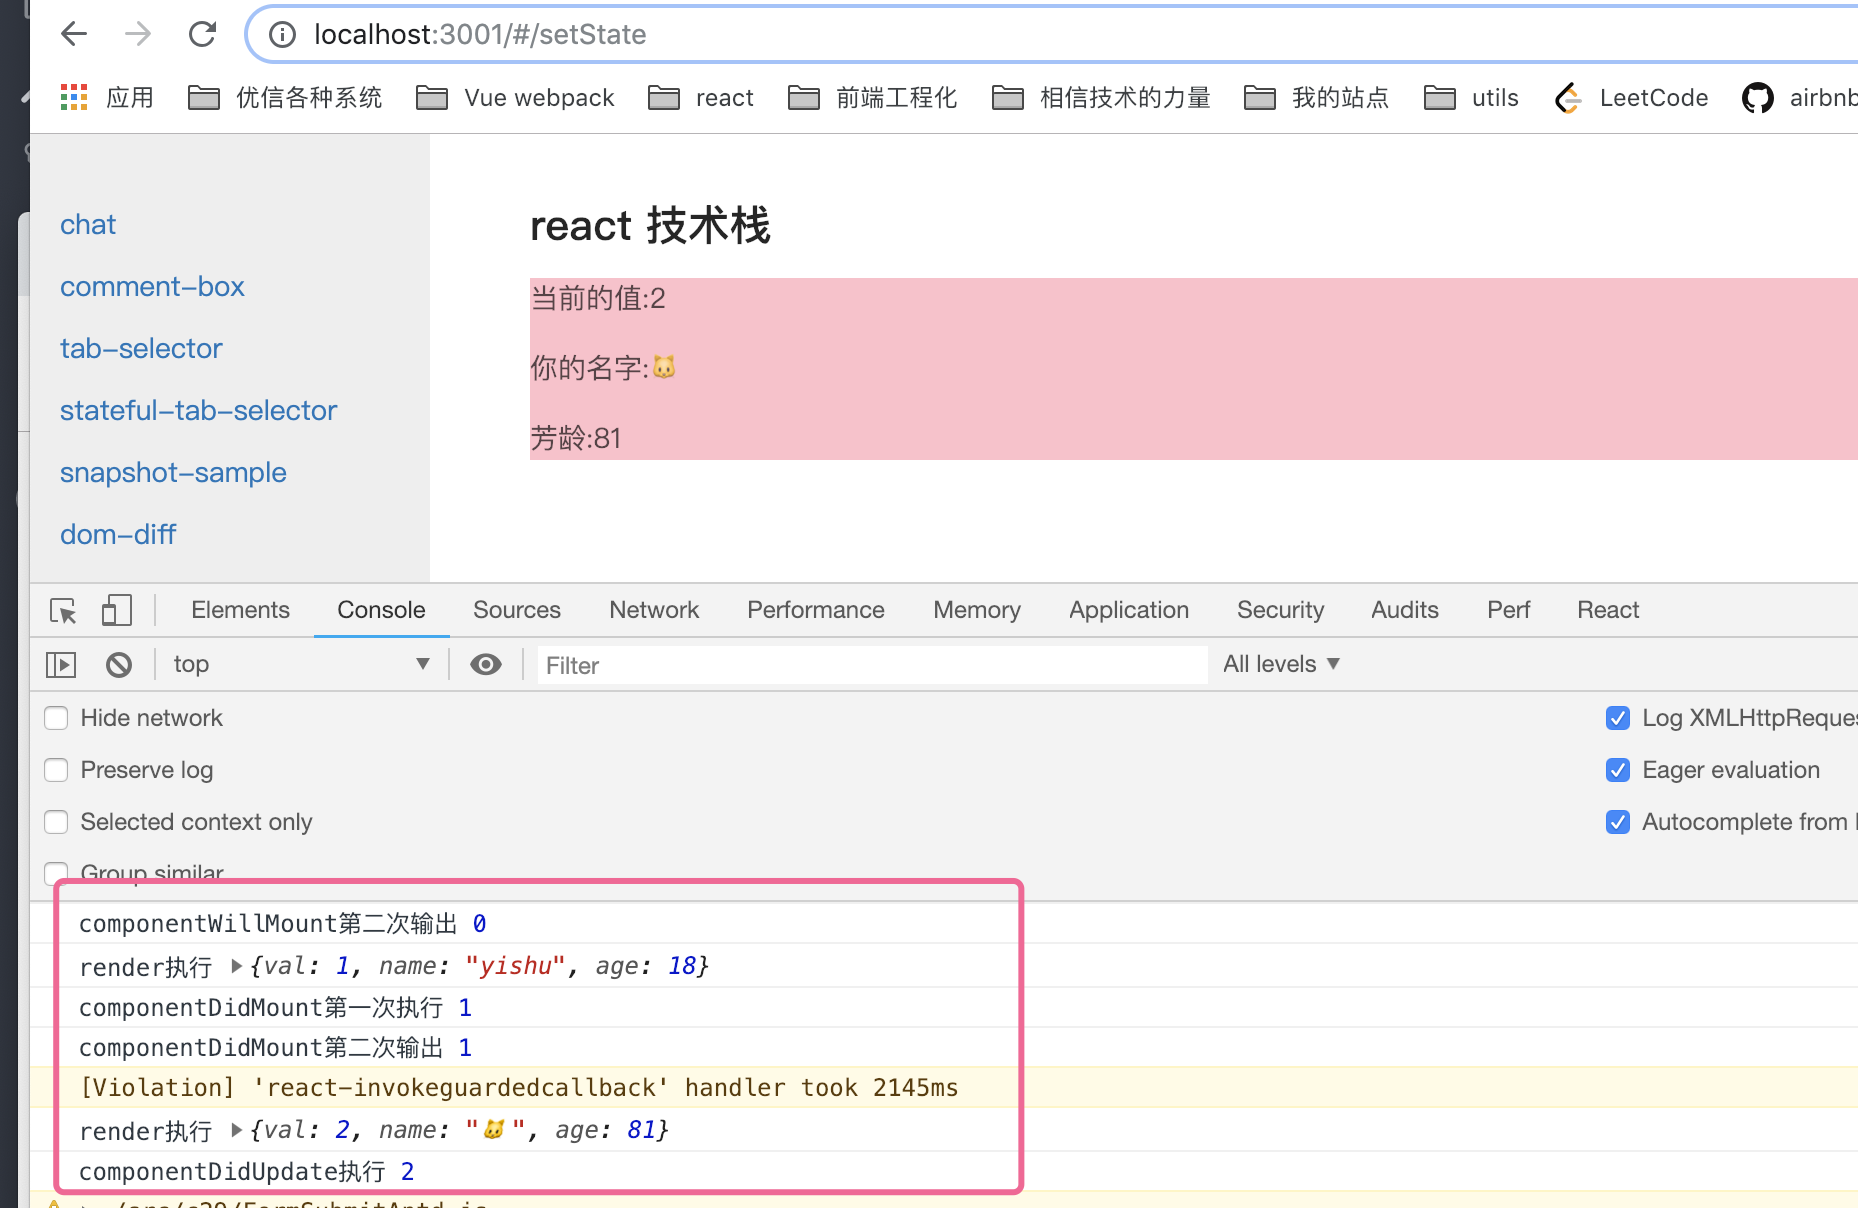Activate the inspect element picker icon

[63, 610]
